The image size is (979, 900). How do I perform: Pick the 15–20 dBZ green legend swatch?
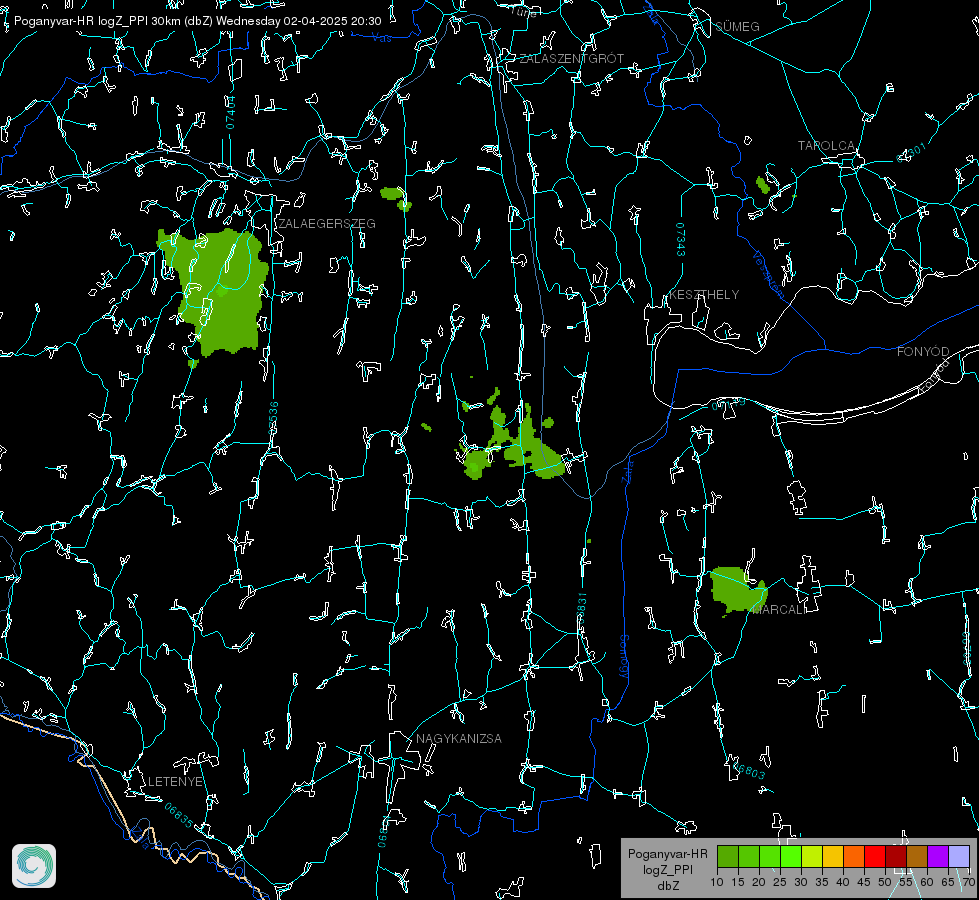pos(749,857)
